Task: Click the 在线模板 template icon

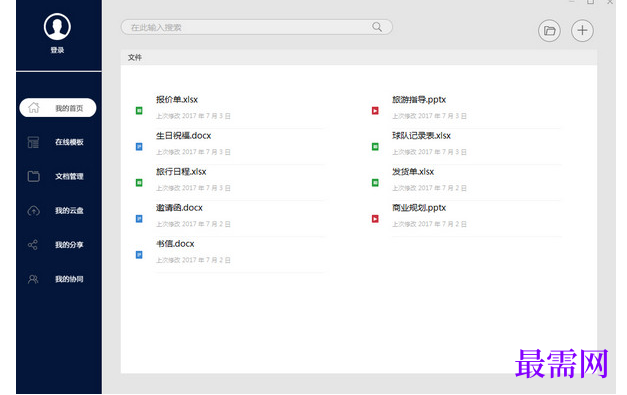Action: (x=34, y=142)
